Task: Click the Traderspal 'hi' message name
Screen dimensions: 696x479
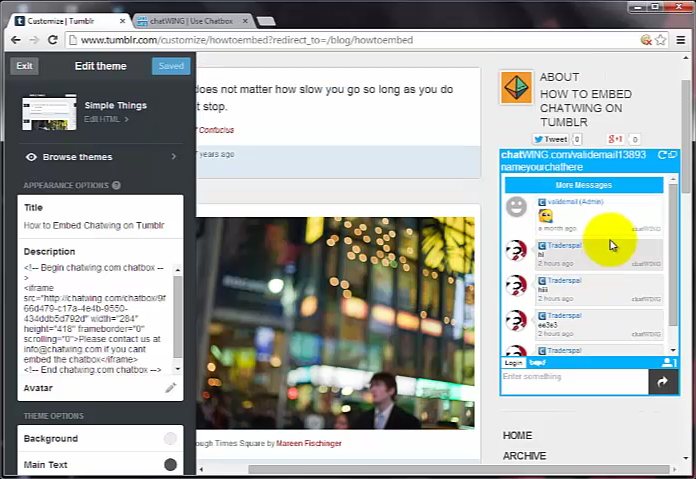Action: [564, 245]
